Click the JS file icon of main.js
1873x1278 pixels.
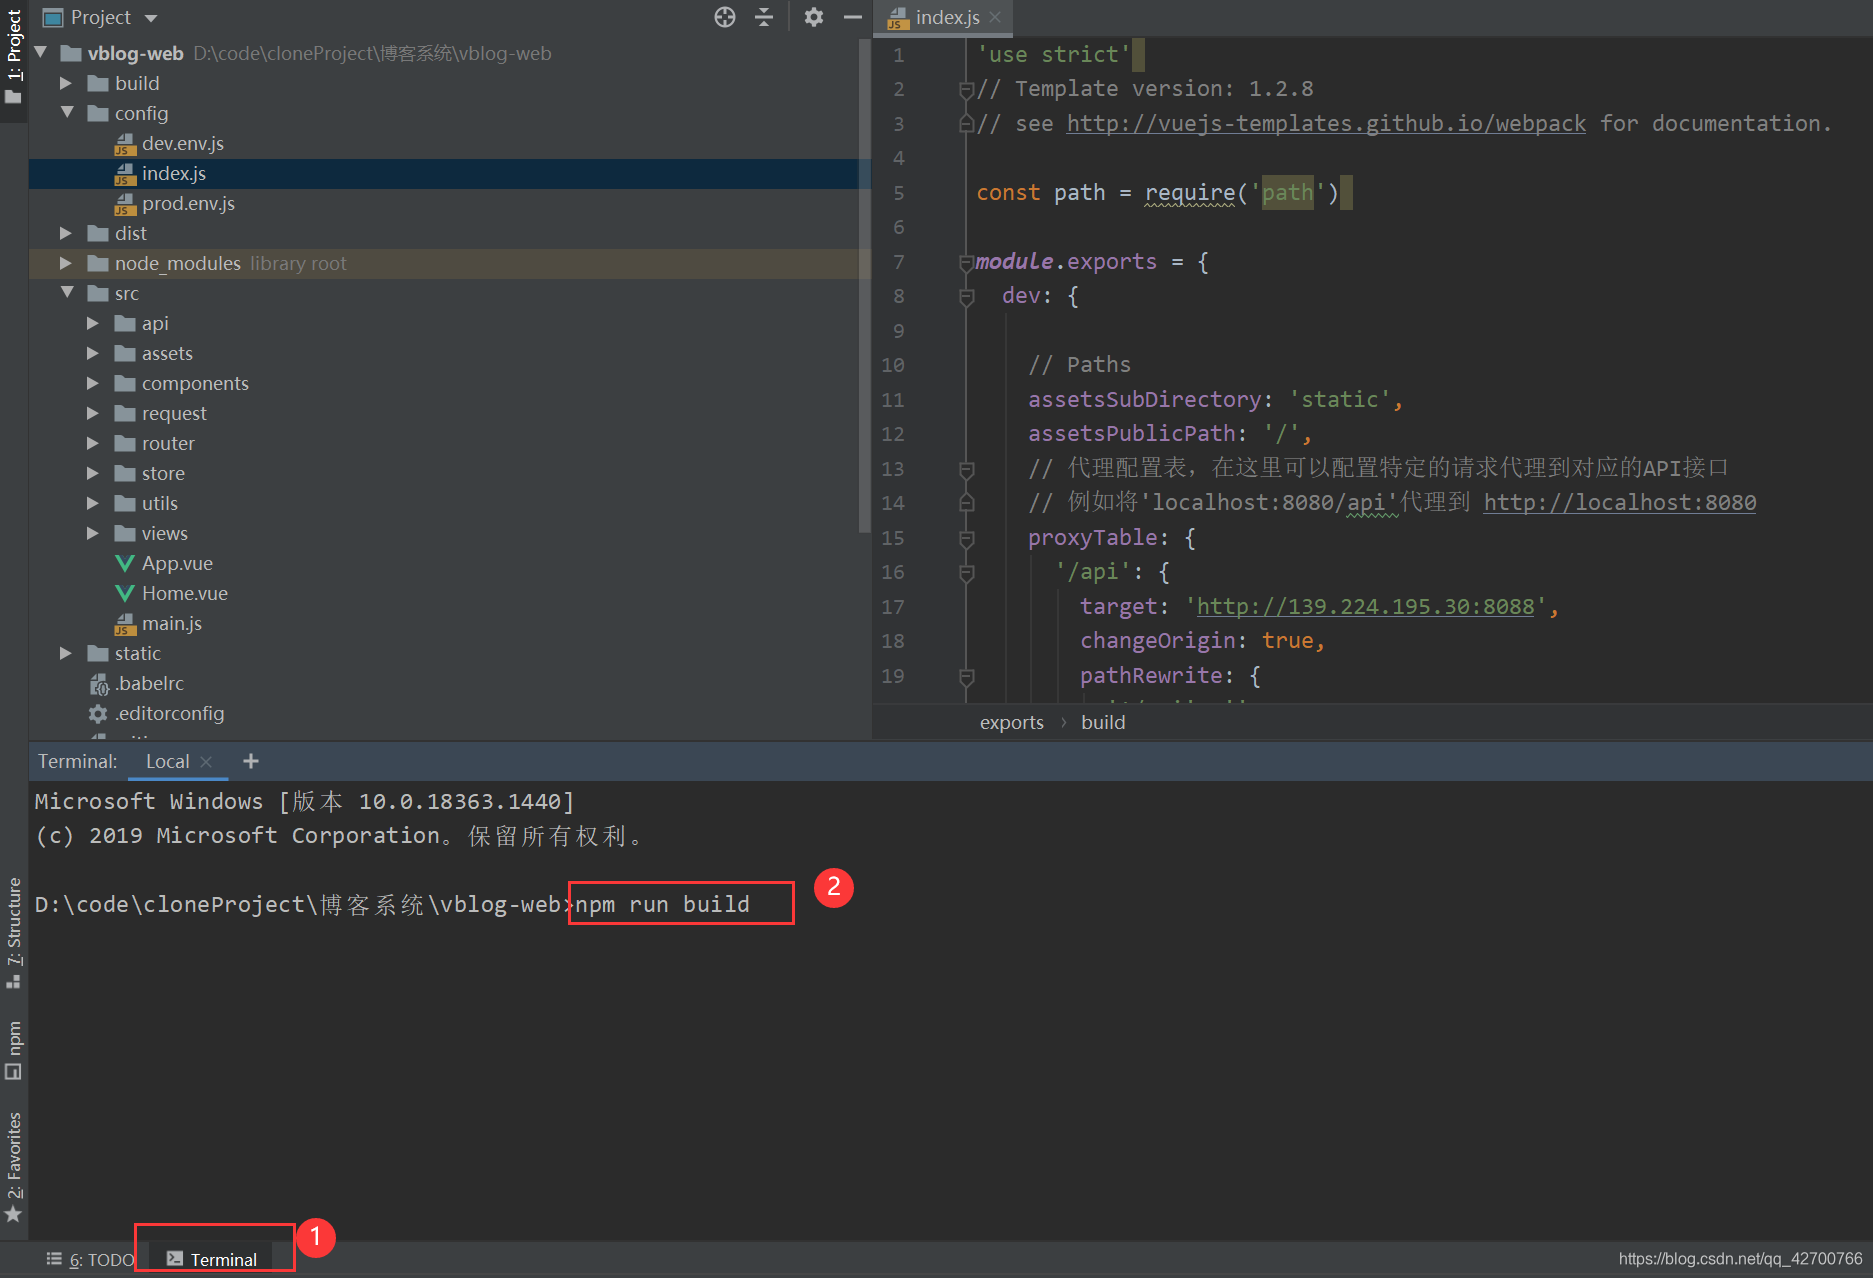click(x=125, y=624)
